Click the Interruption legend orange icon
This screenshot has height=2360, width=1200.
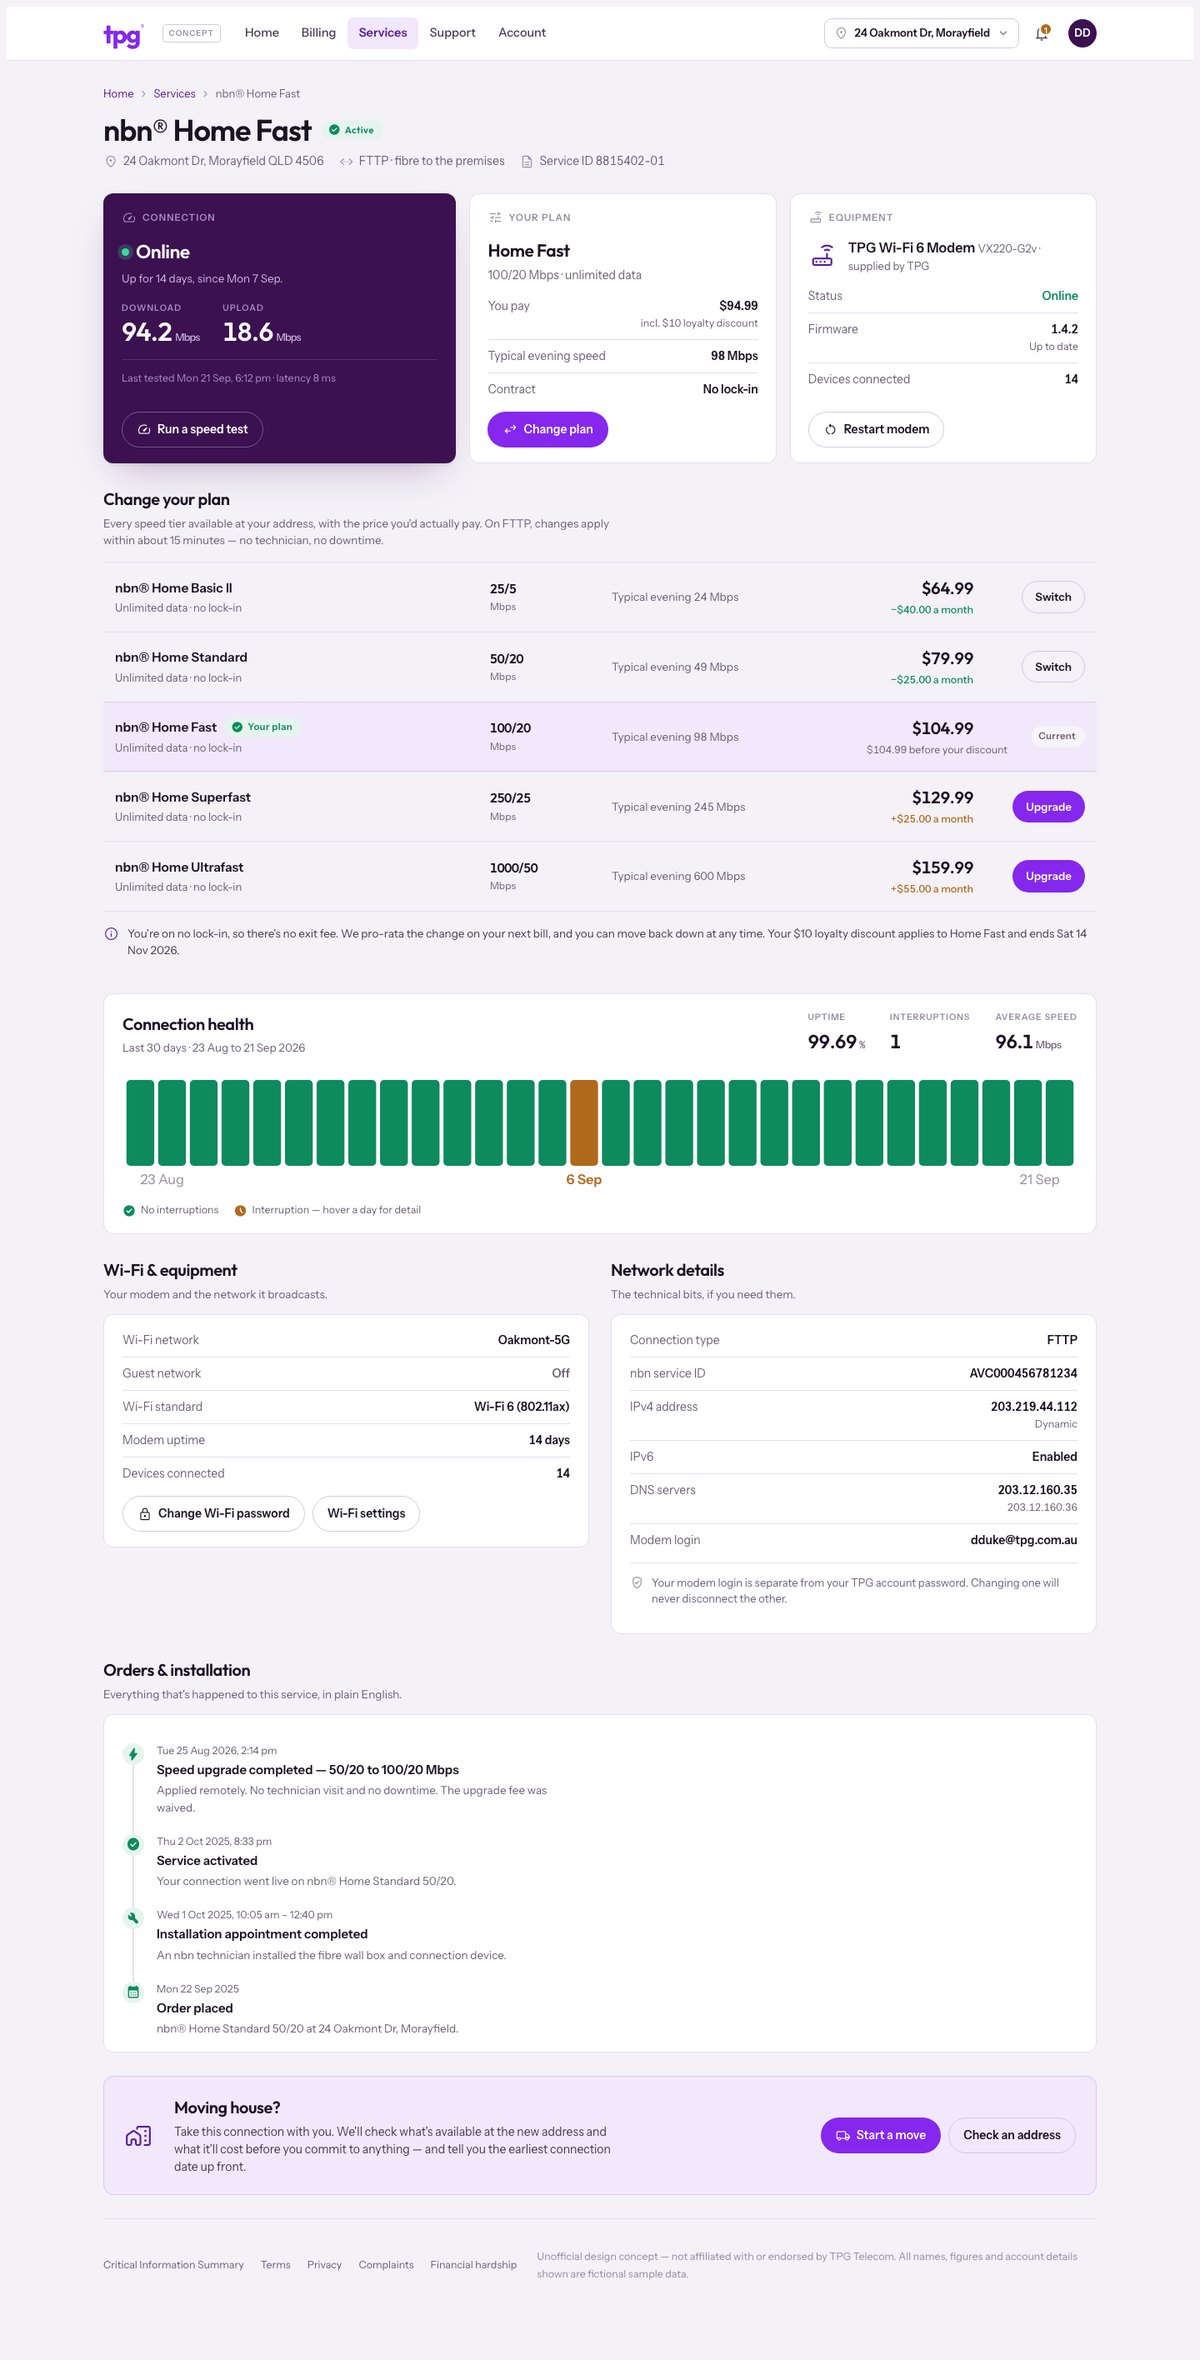pyautogui.click(x=240, y=1211)
